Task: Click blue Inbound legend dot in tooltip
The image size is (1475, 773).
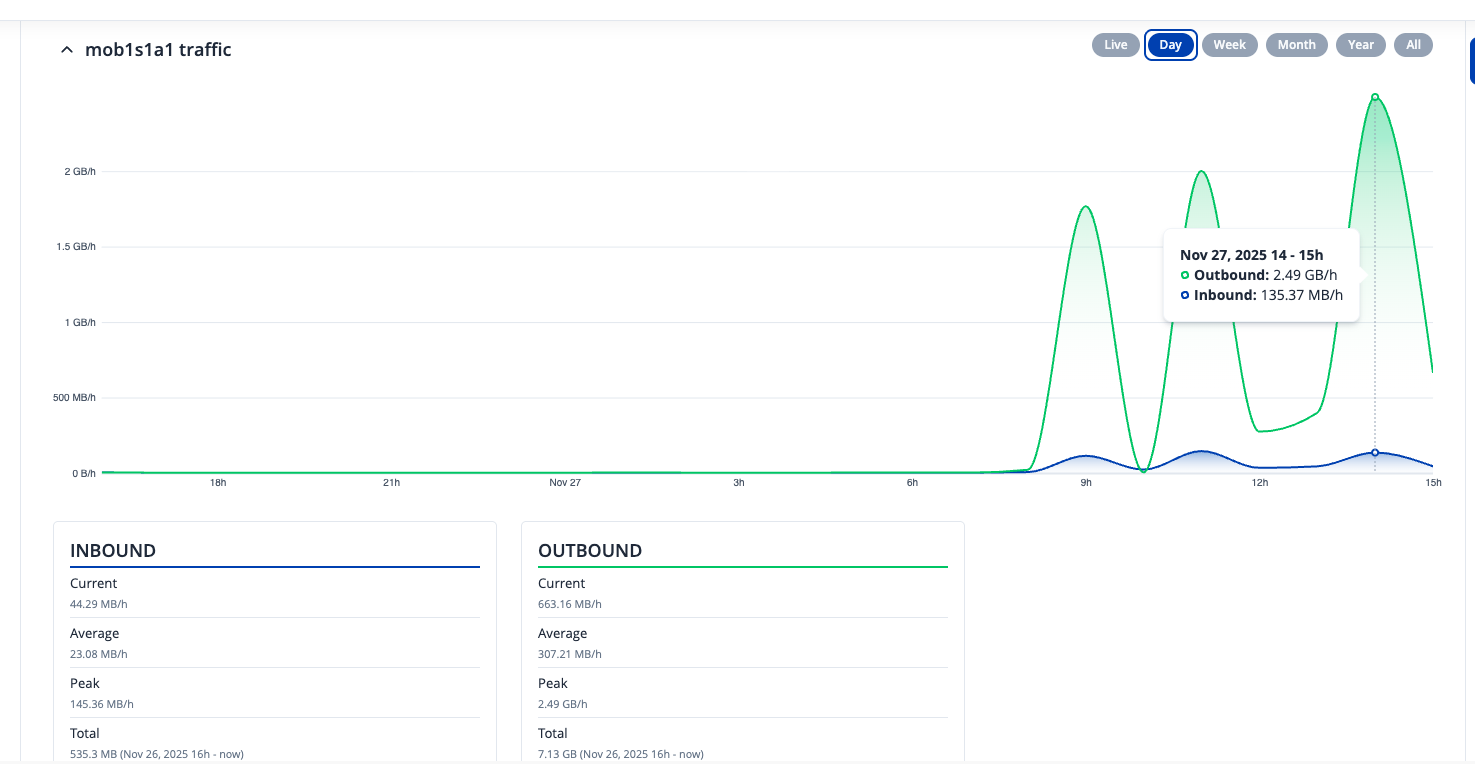Action: tap(1185, 295)
